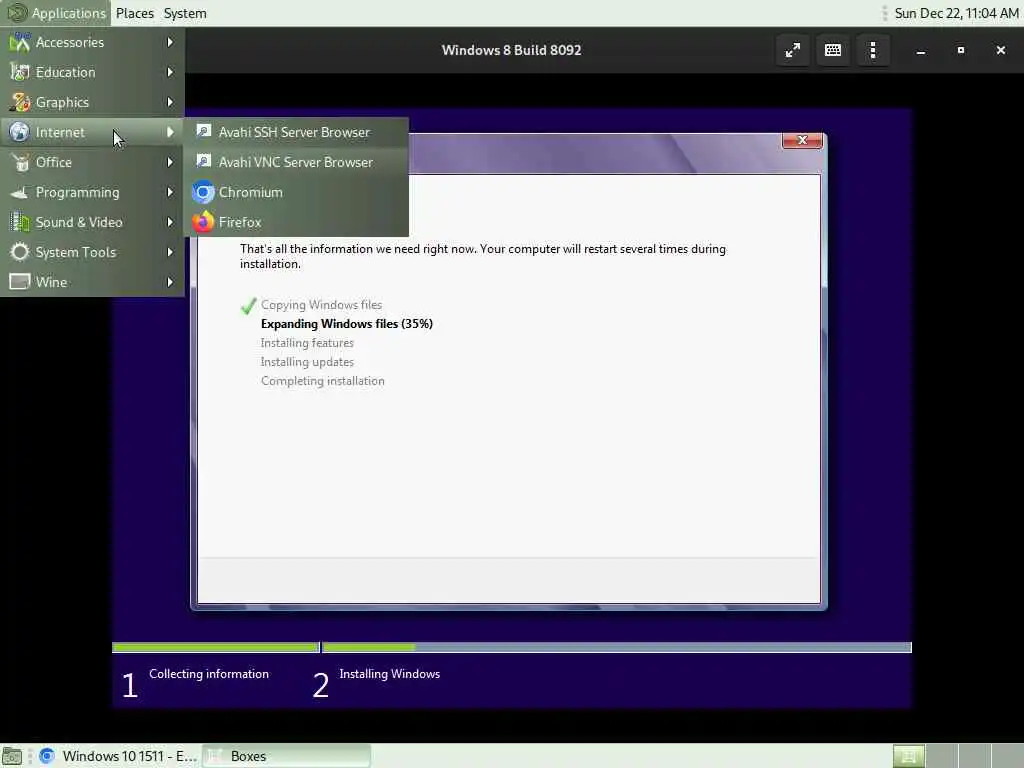Open the Accessories category icon

20,42
